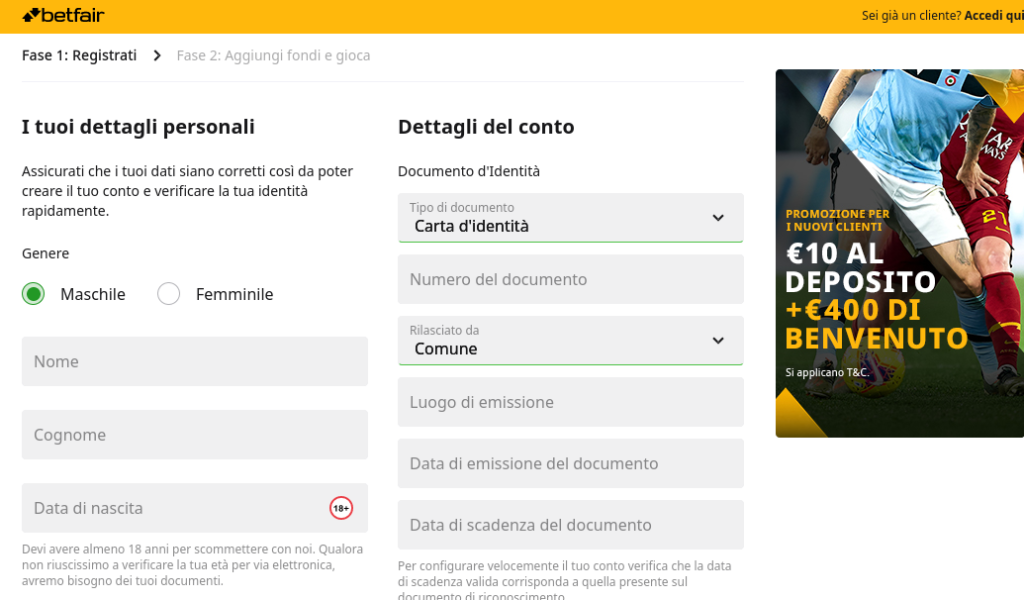Click inside the Nome field
Viewport: 1024px width, 600px height.
click(194, 361)
